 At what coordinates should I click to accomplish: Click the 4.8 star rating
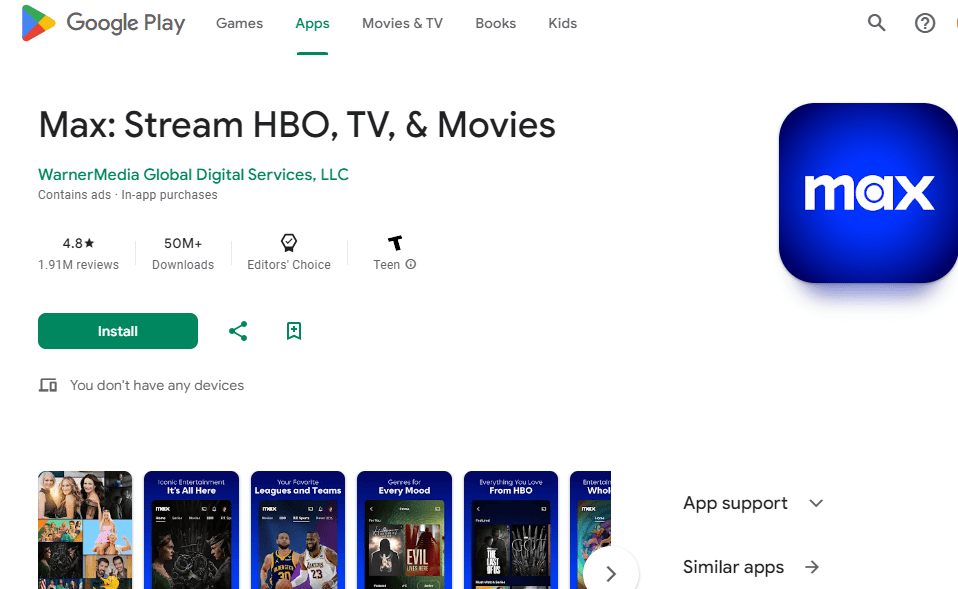tap(78, 243)
